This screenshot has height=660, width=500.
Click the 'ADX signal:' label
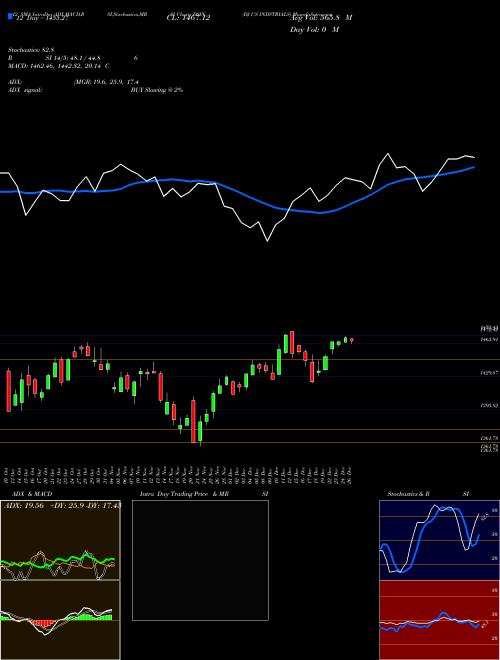pyautogui.click(x=25, y=90)
